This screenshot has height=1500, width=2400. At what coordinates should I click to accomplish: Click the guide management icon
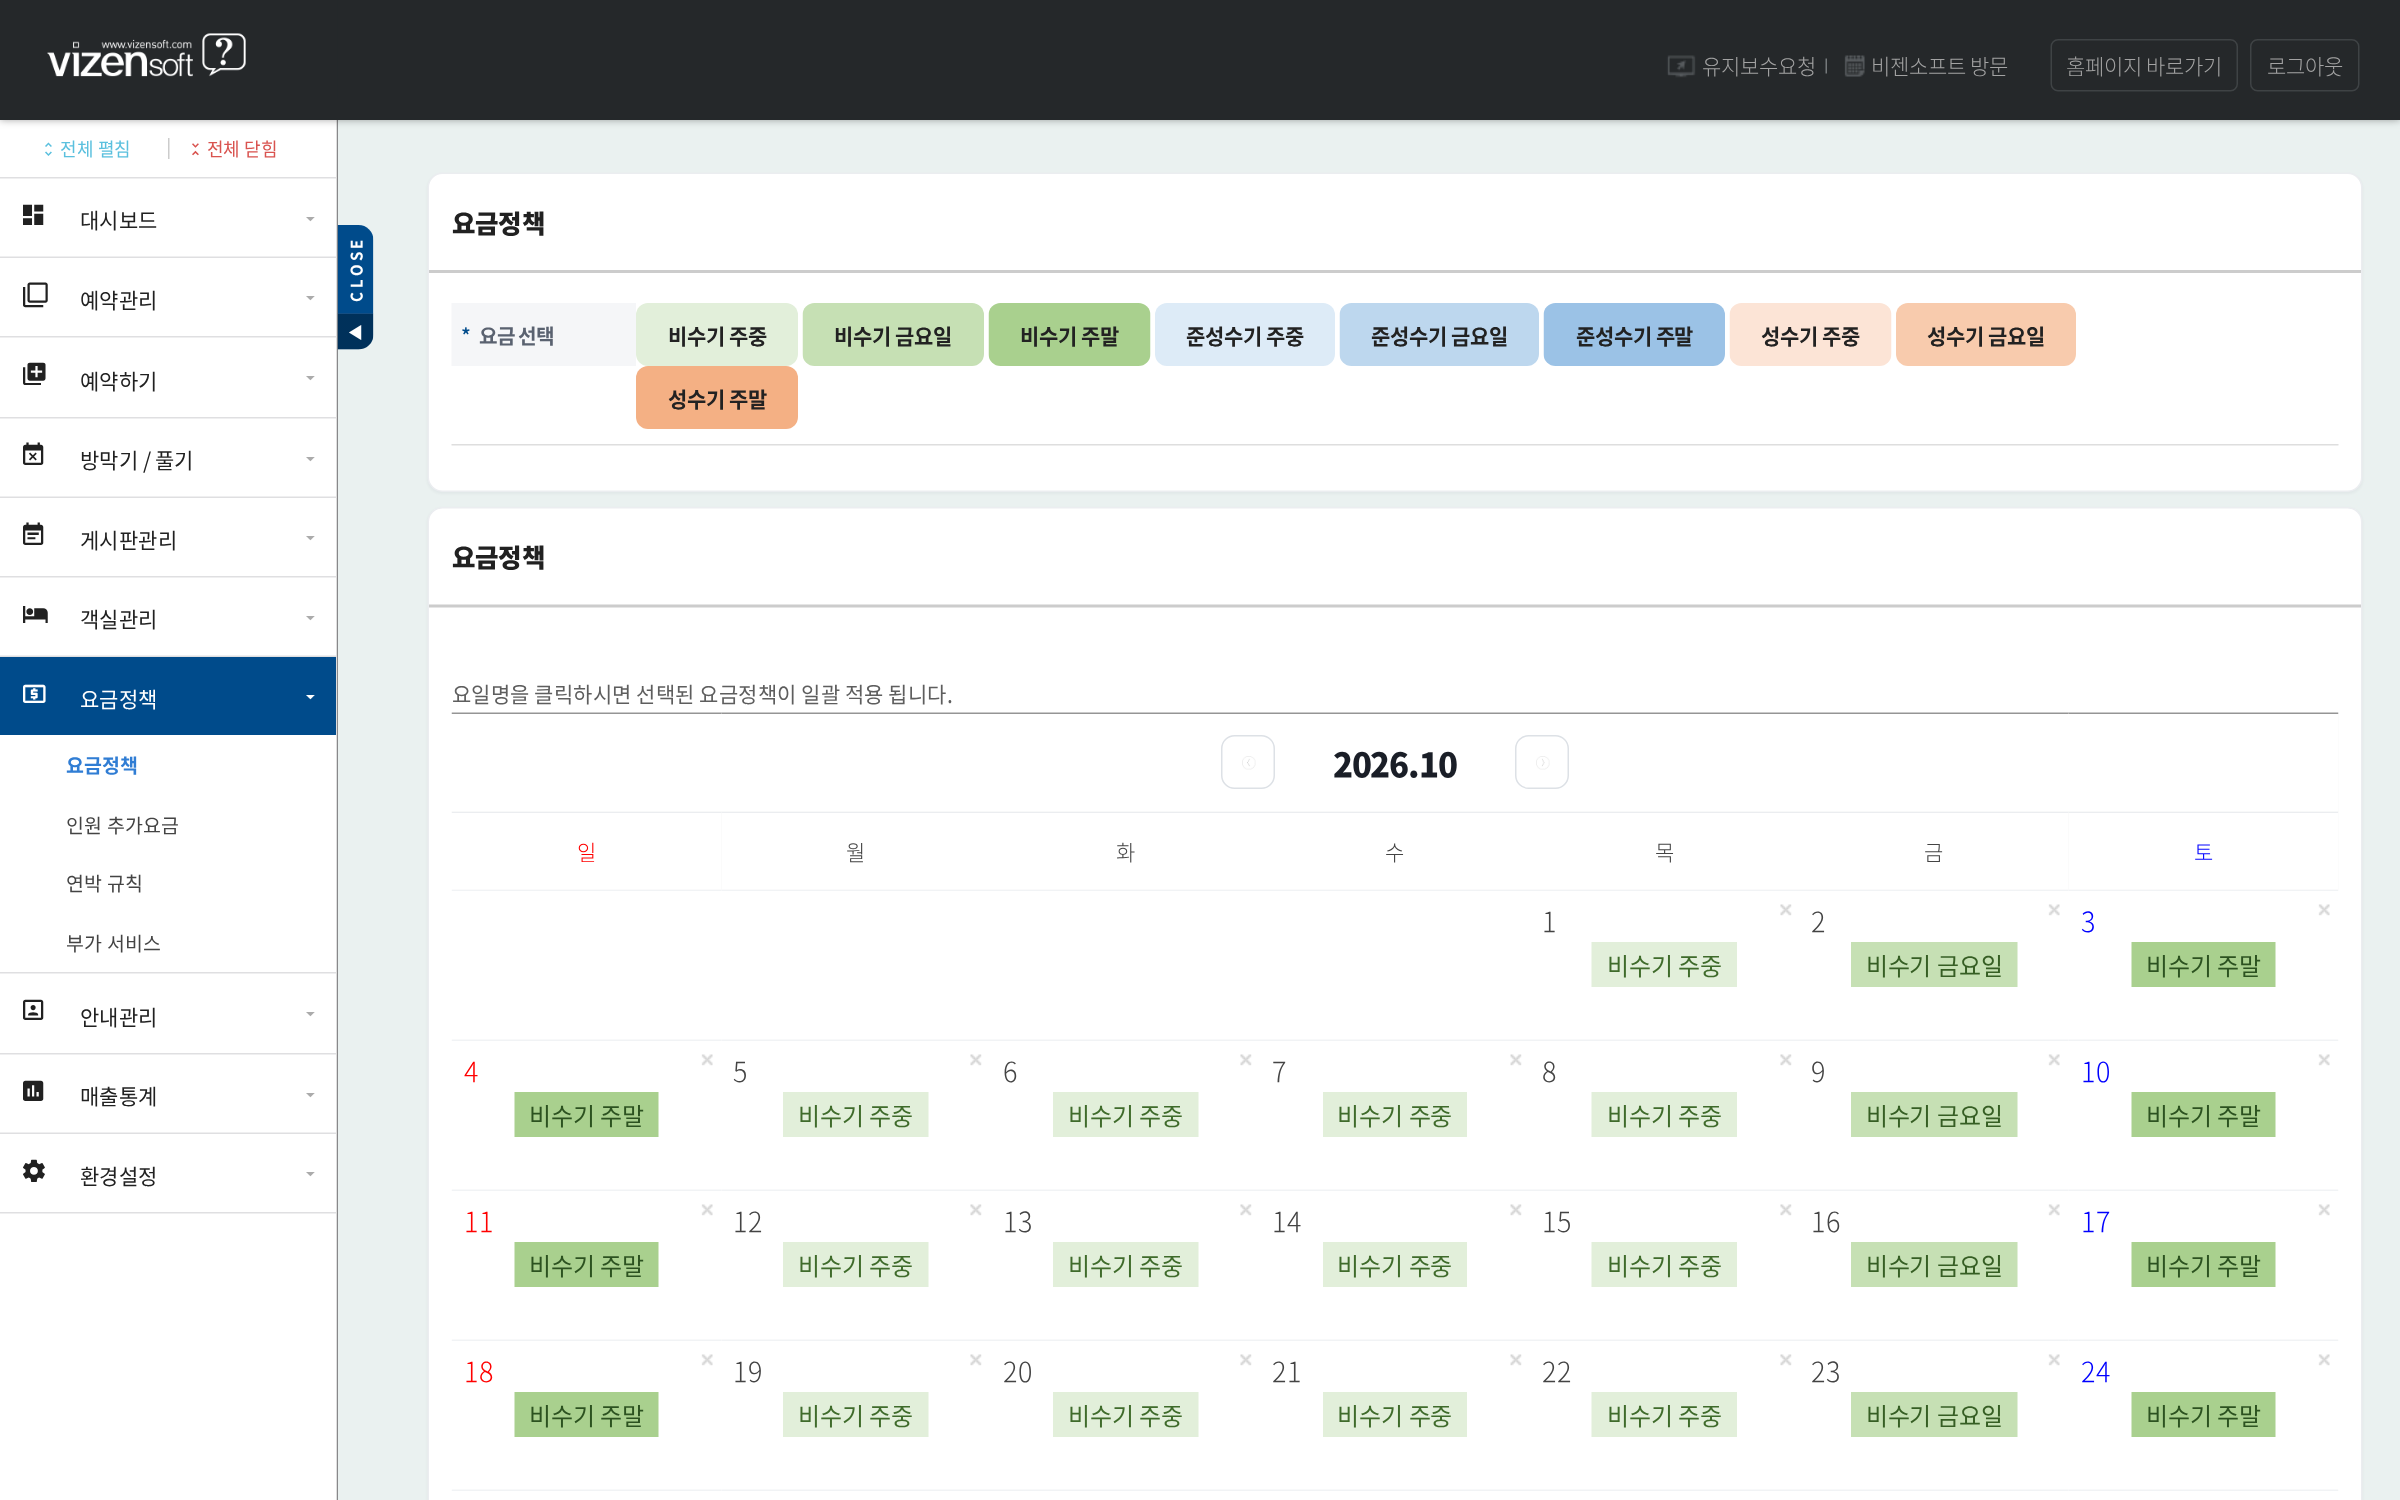click(x=33, y=1010)
